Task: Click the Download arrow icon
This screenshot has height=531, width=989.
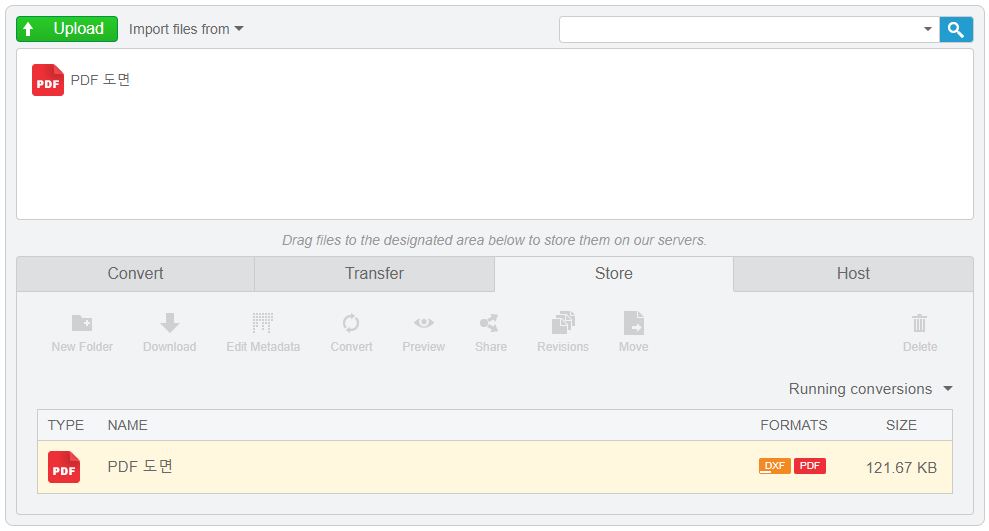Action: (x=170, y=323)
